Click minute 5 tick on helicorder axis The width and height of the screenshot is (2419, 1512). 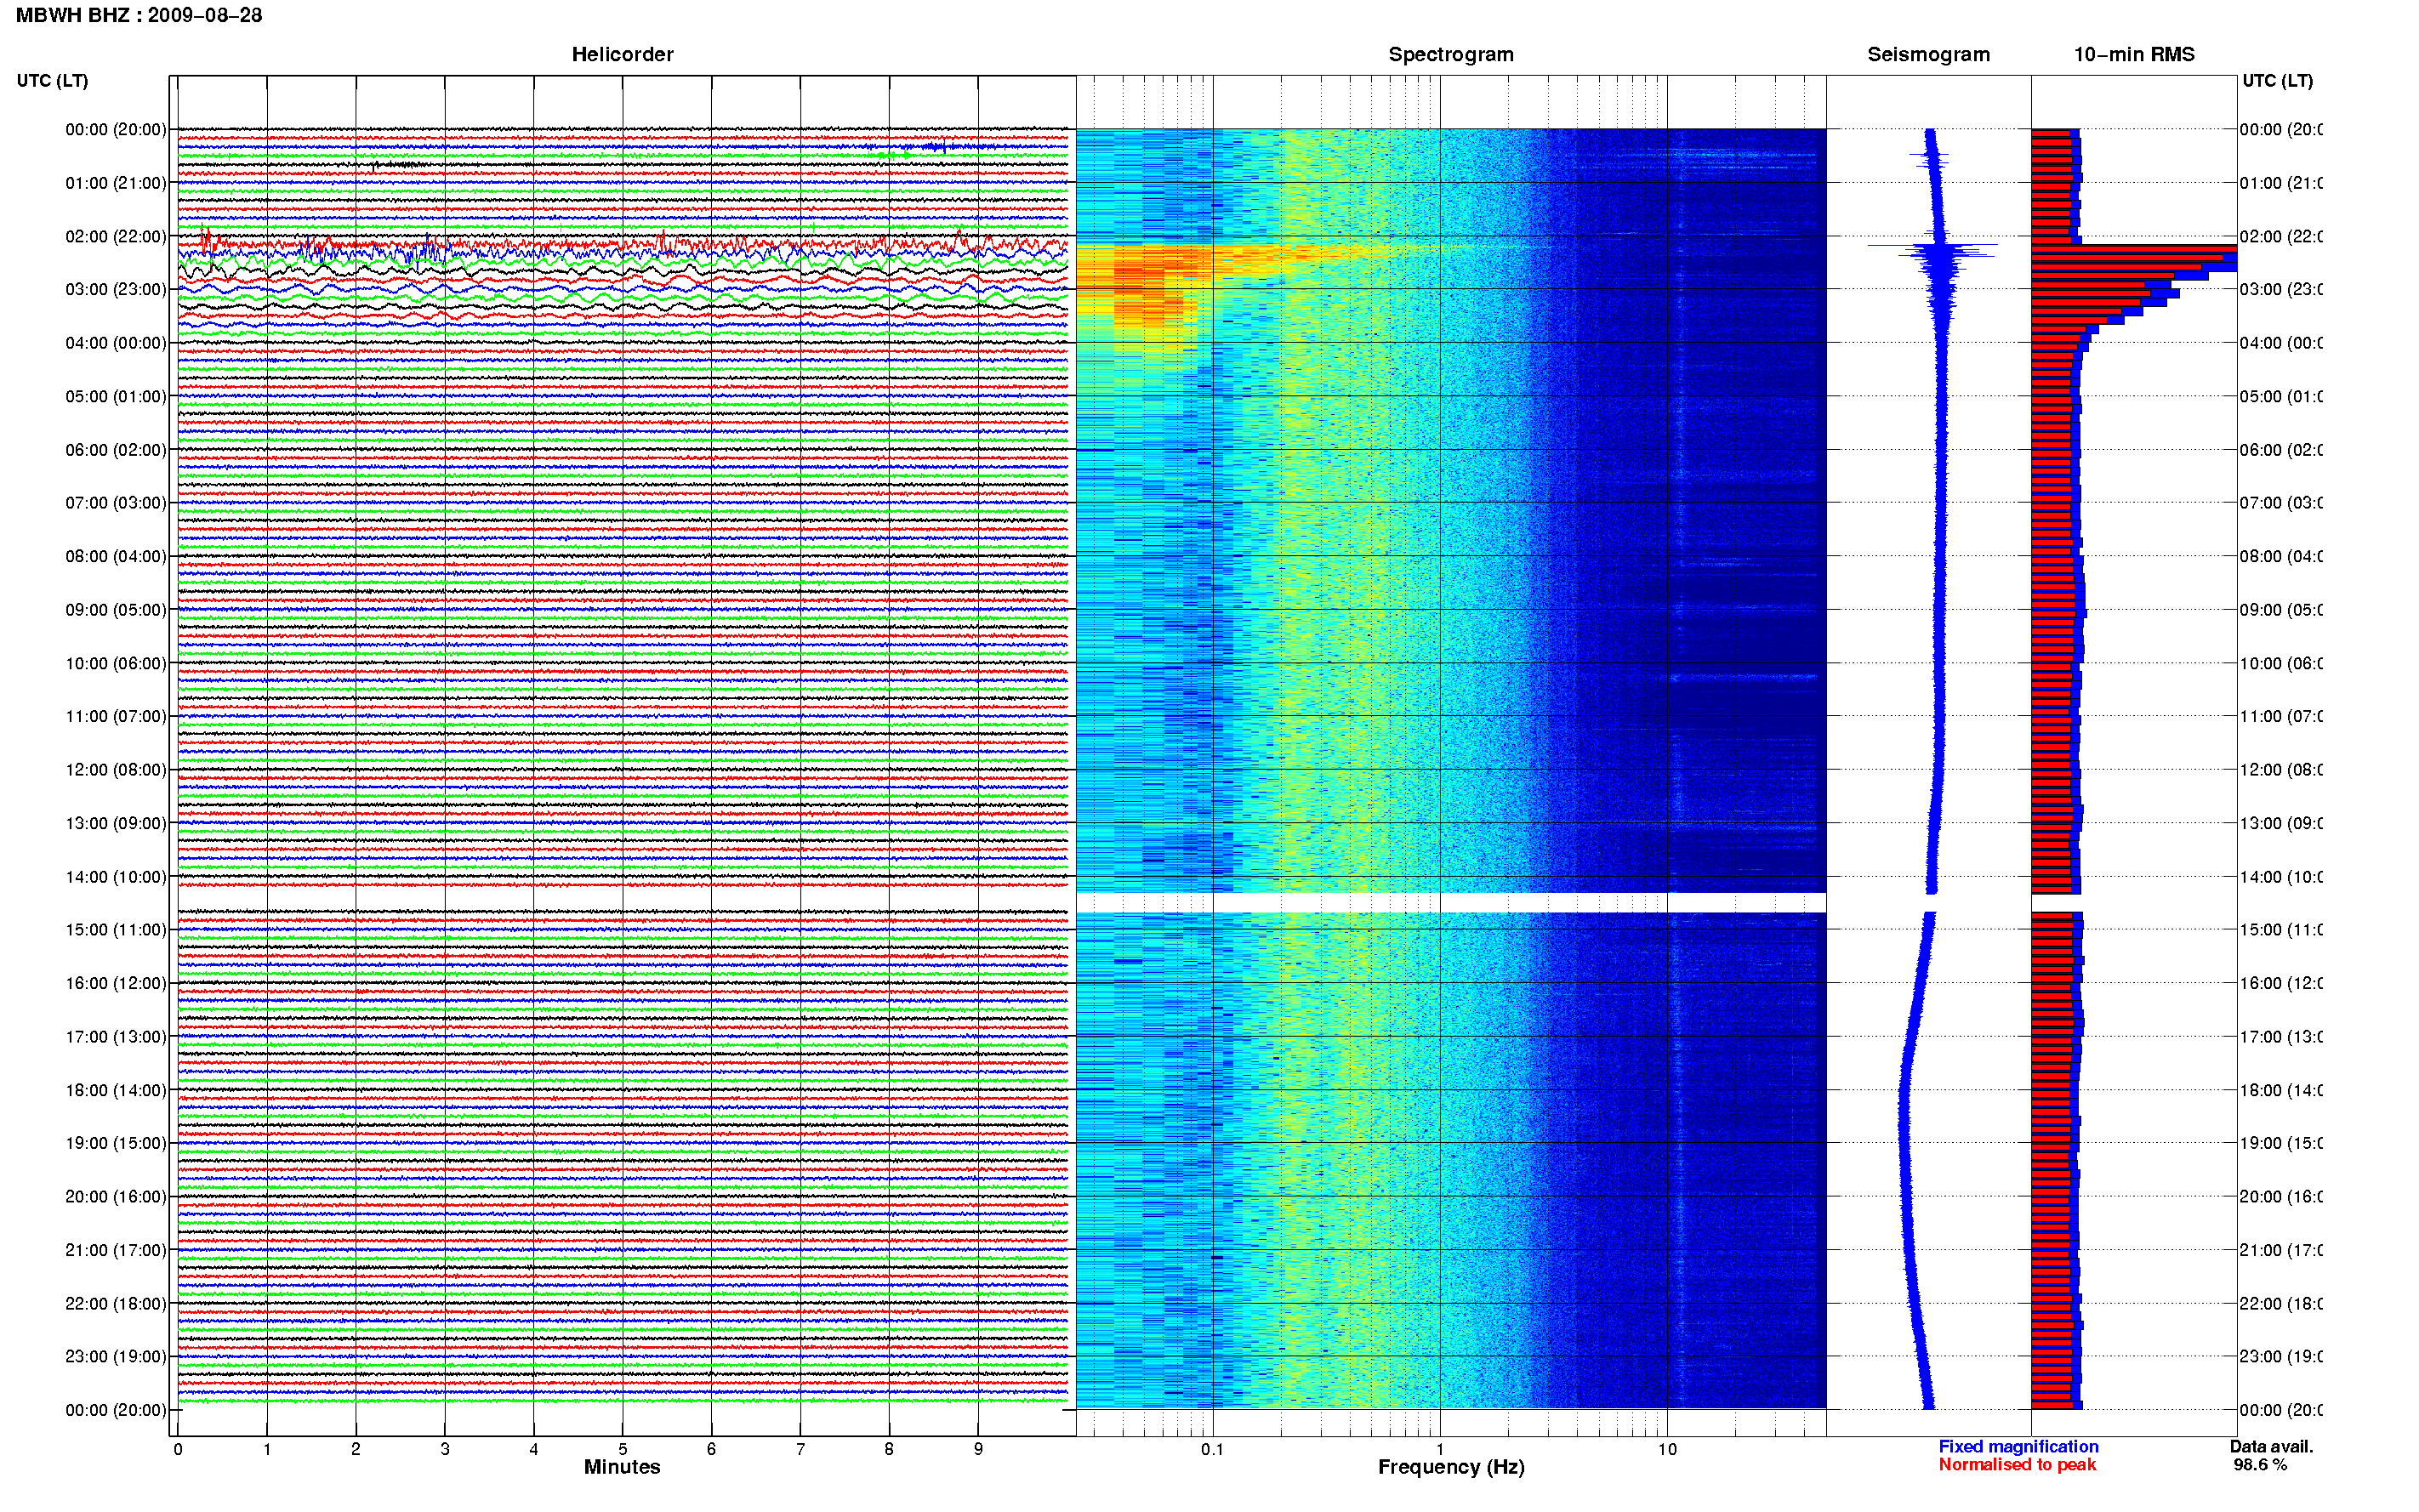pyautogui.click(x=622, y=1449)
